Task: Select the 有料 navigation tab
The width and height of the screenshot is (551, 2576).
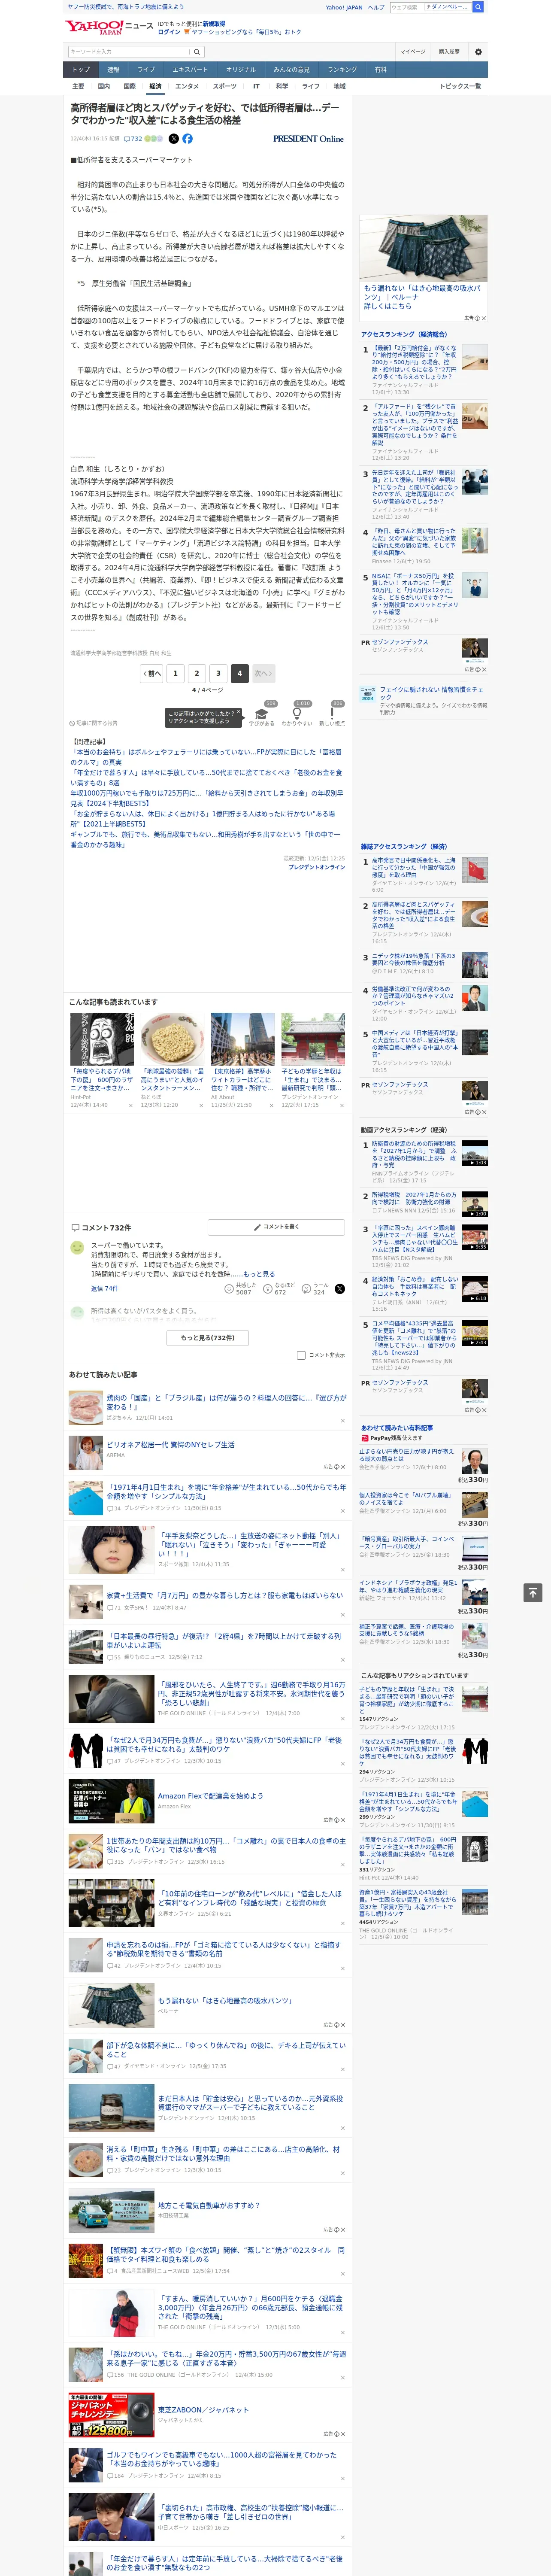Action: [380, 70]
